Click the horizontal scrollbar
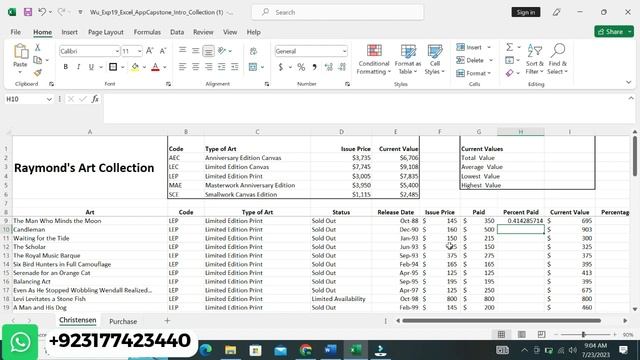This screenshot has width=640, height=360. [501, 321]
